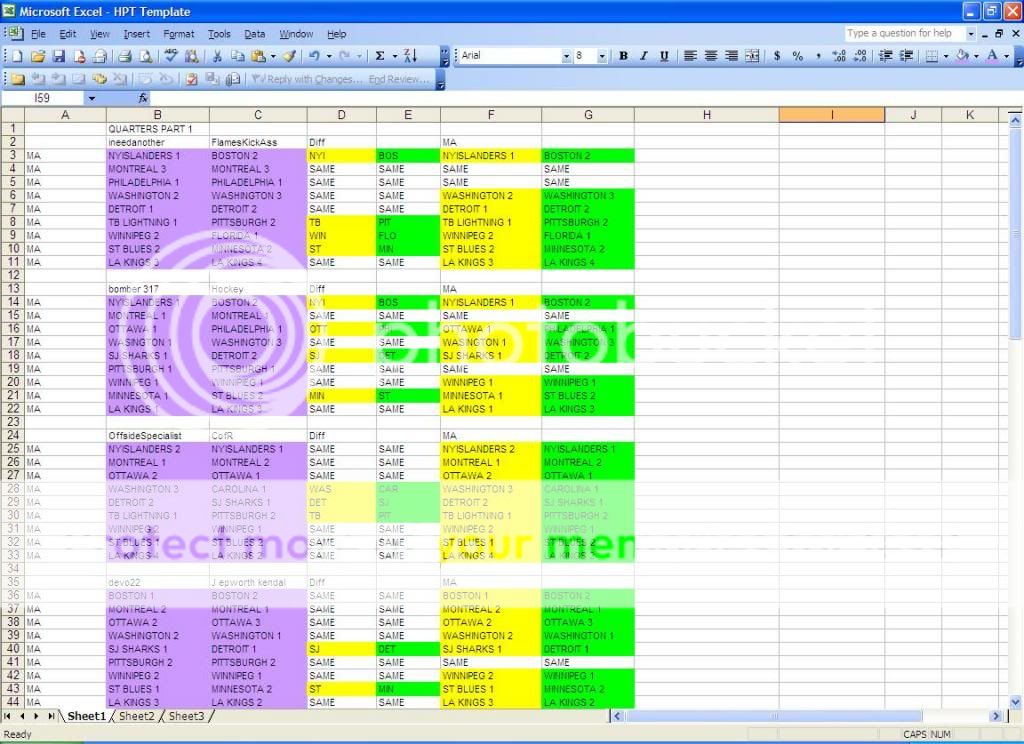
Task: Select the Format Painter brush
Action: coord(289,56)
